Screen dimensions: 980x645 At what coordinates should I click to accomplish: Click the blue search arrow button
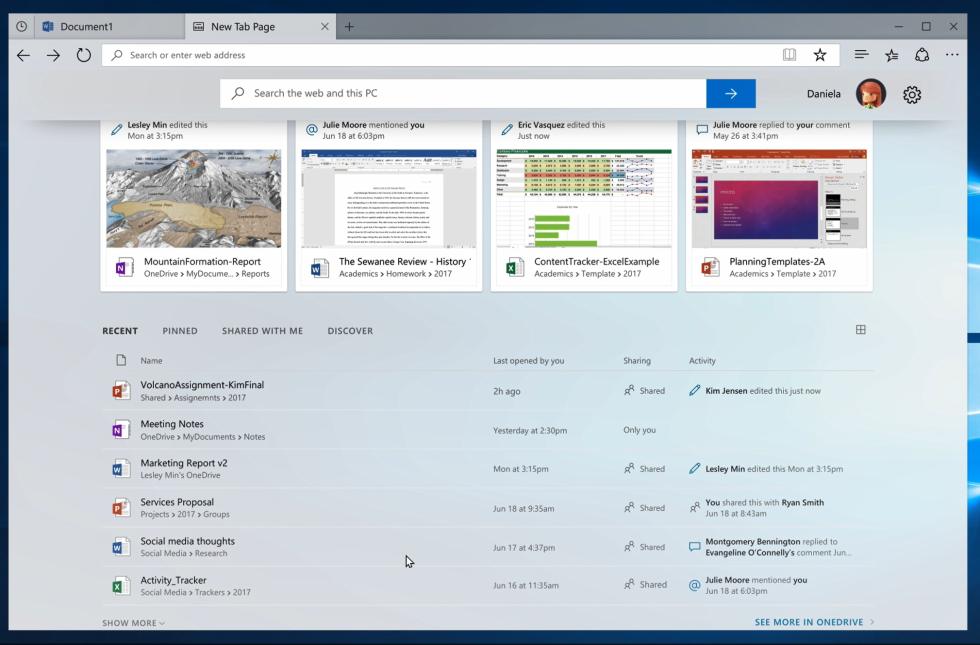[x=731, y=93]
